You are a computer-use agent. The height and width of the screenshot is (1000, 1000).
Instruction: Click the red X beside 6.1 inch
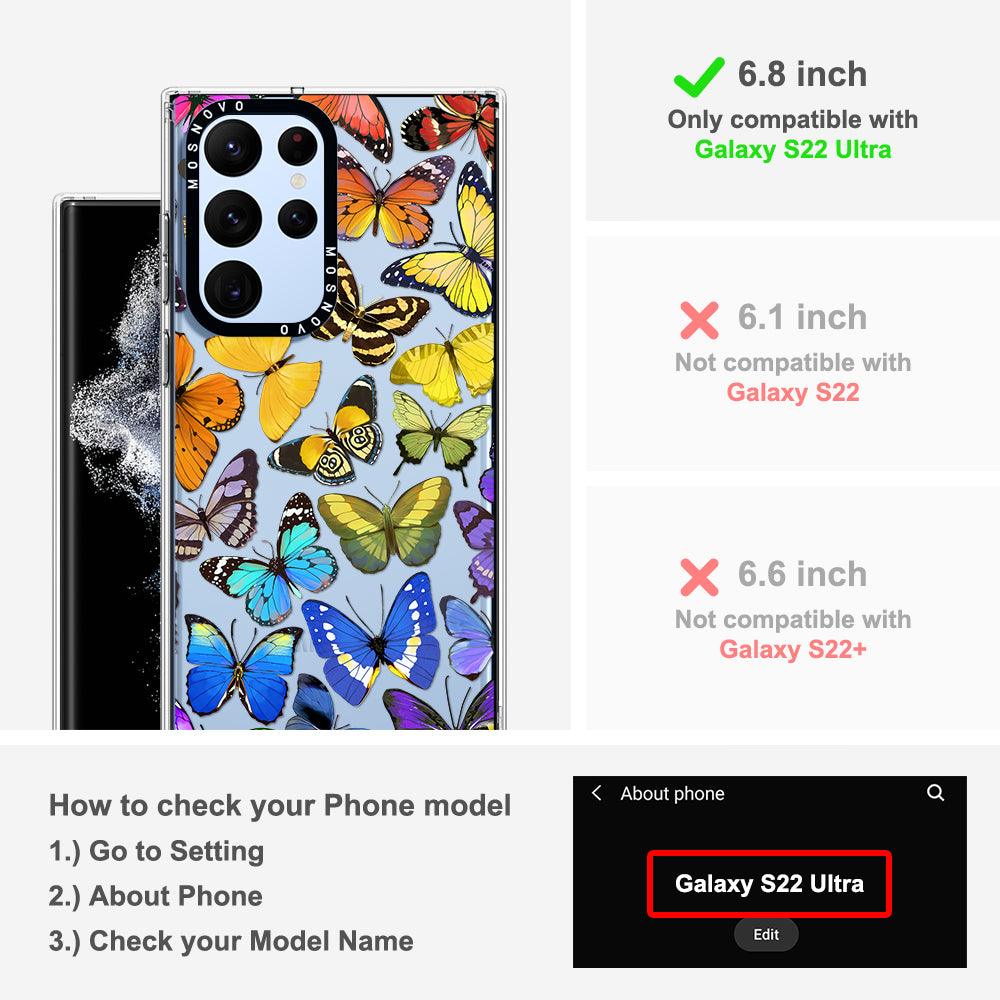699,320
